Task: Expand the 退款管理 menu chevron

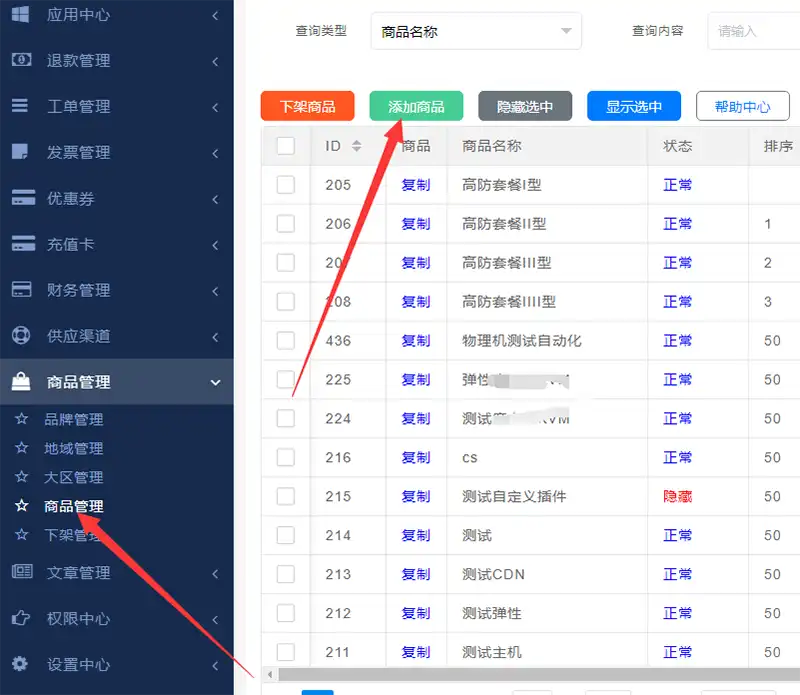Action: click(x=215, y=61)
